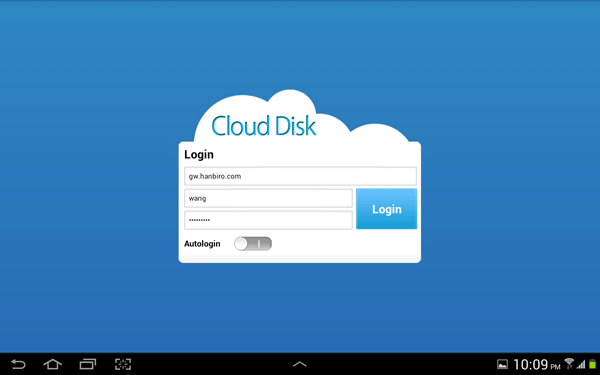The width and height of the screenshot is (600, 375).
Task: Go to the Home screen icon
Action: coord(52,364)
